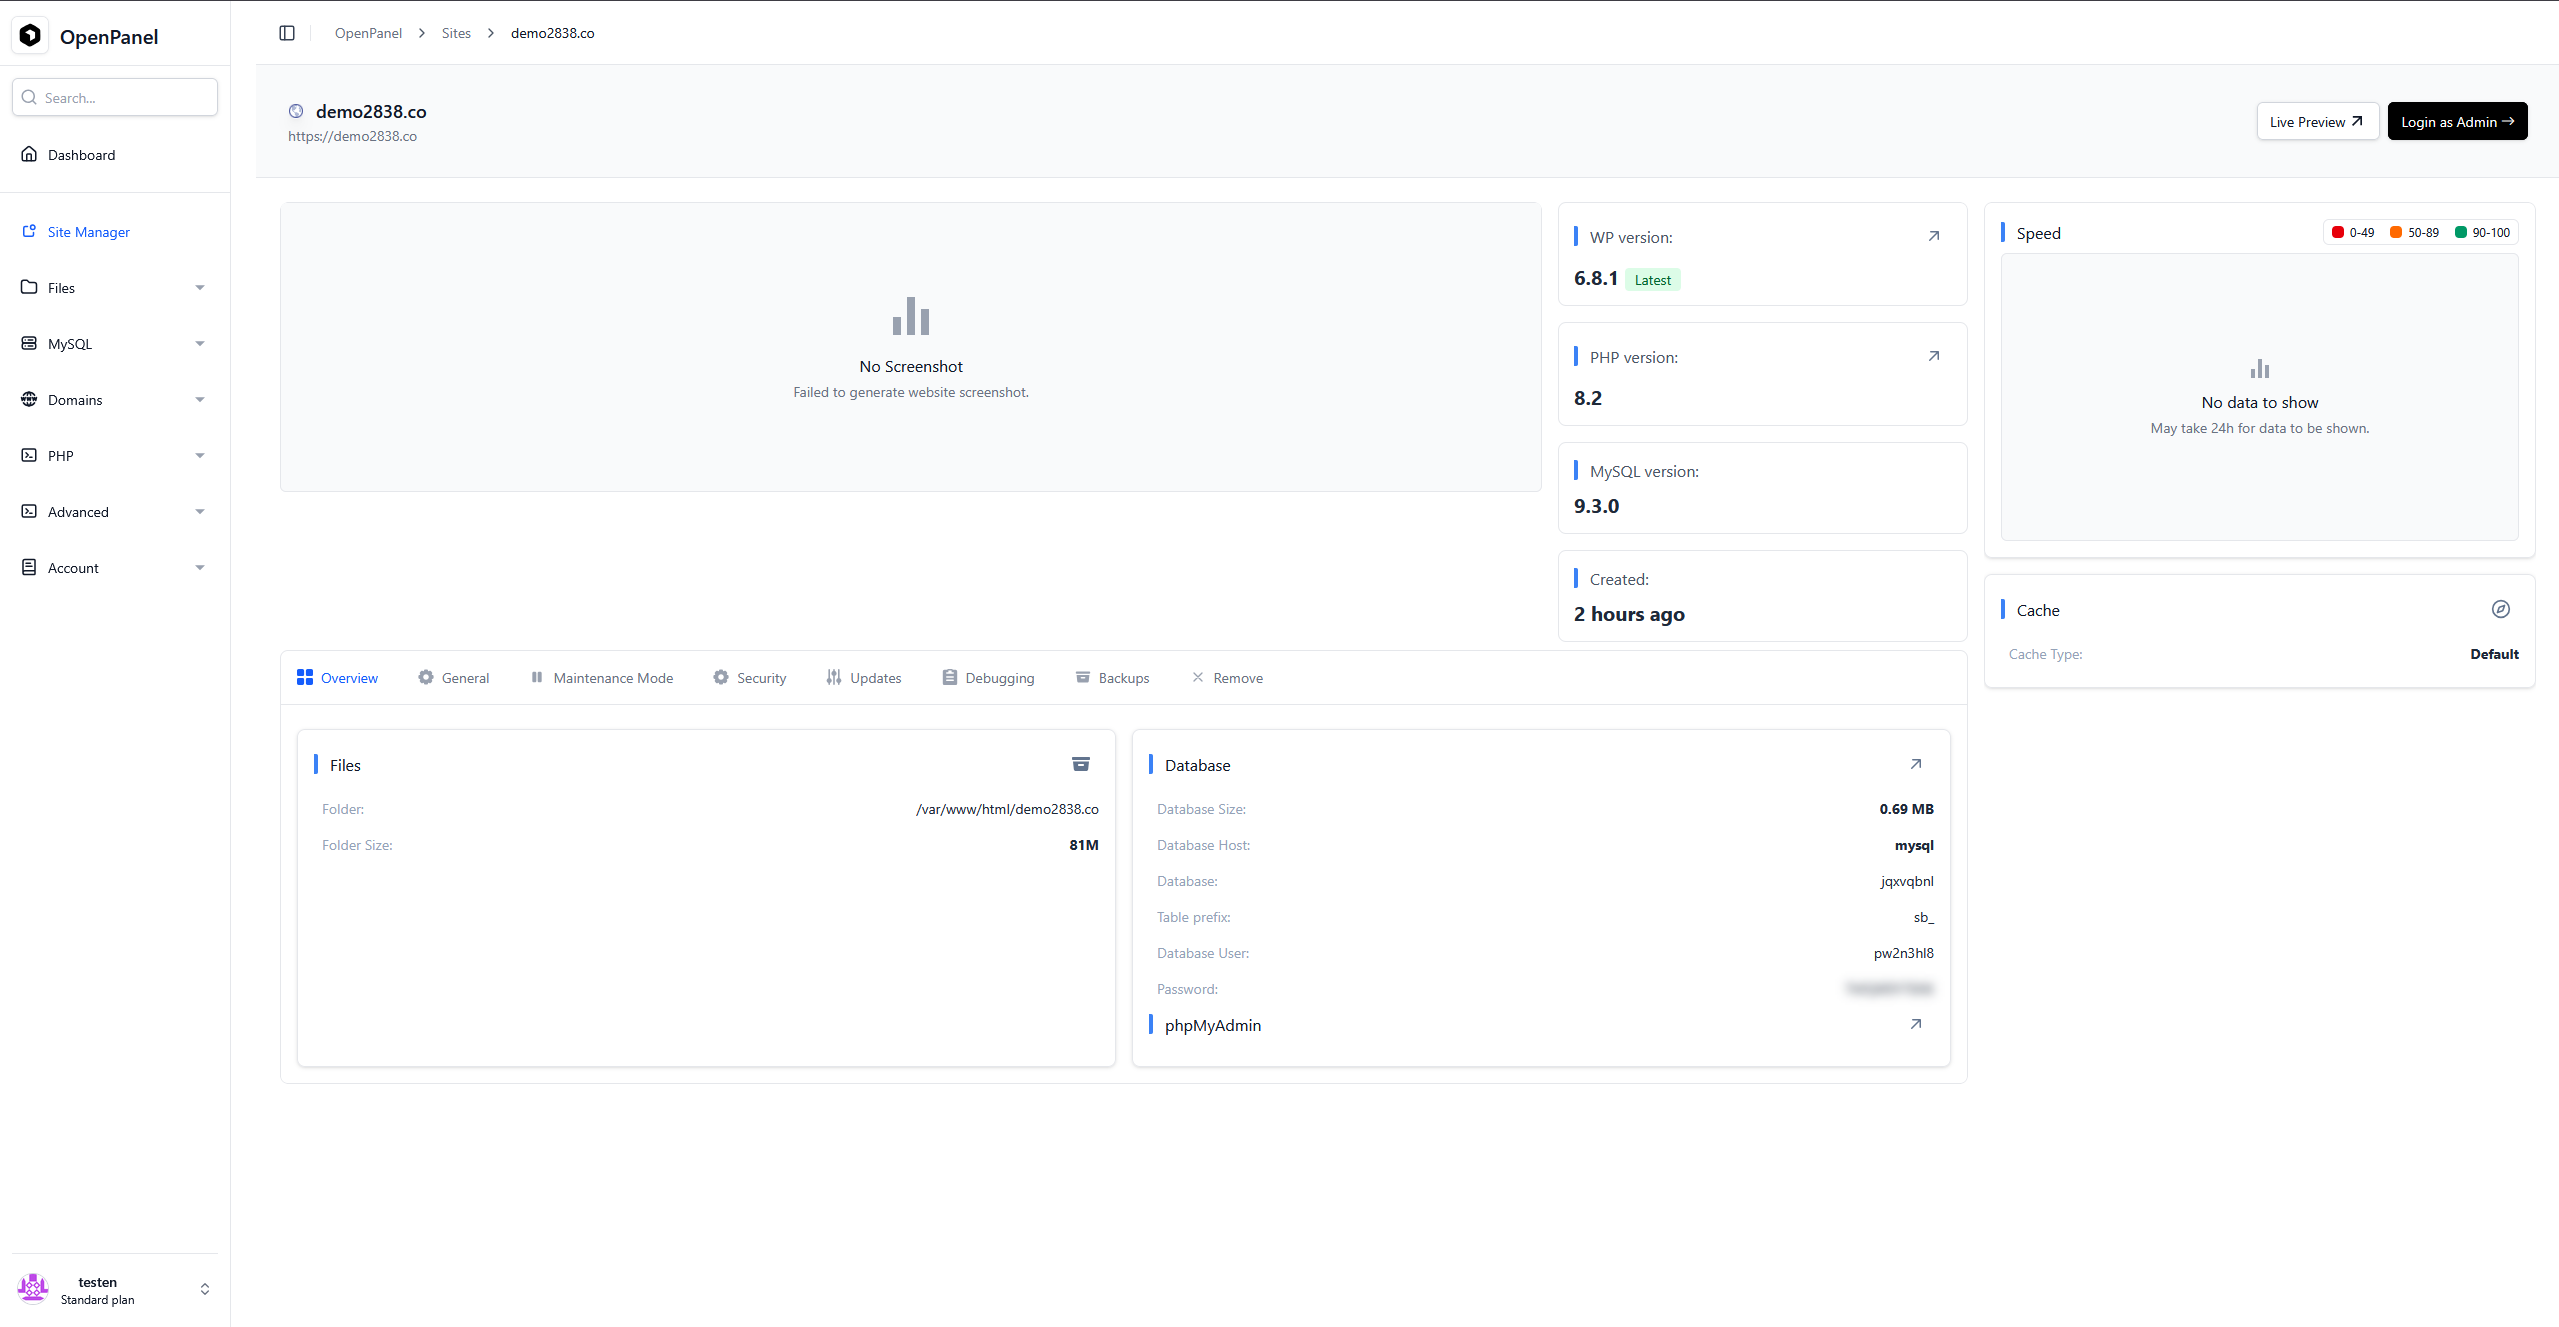Image resolution: width=2559 pixels, height=1327 pixels.
Task: Click the MySQL version 9.3.0 value
Action: click(1596, 506)
